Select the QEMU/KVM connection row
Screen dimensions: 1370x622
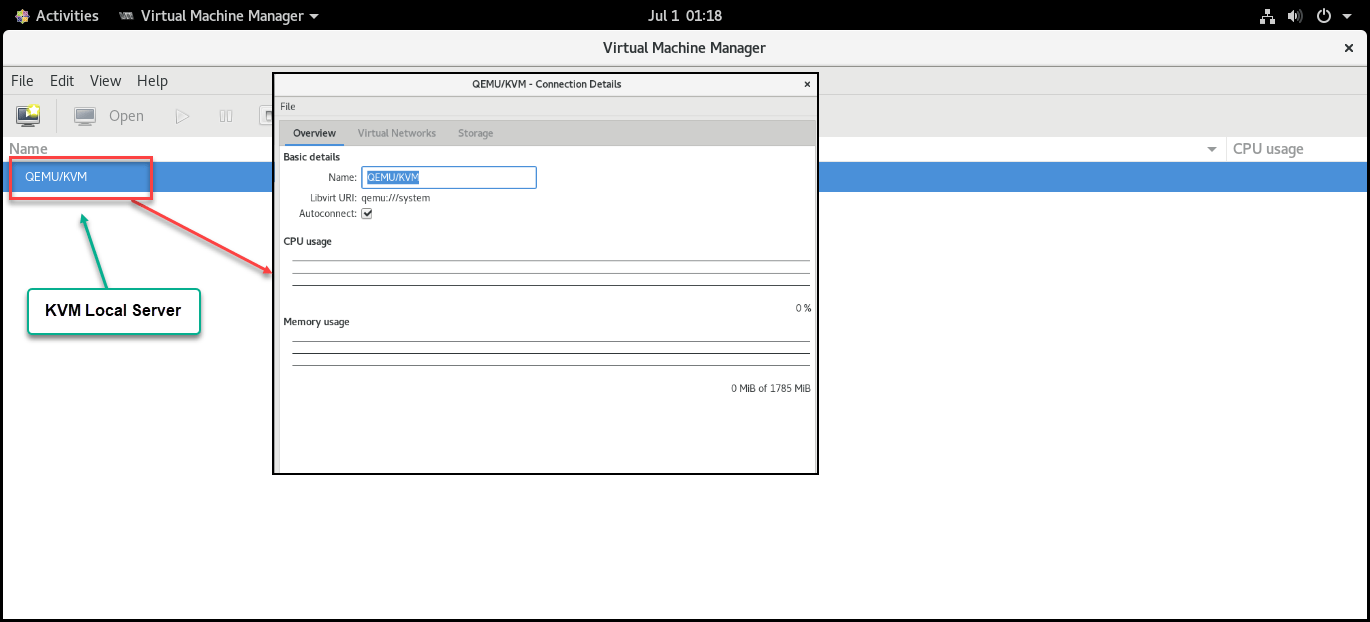tap(685, 177)
